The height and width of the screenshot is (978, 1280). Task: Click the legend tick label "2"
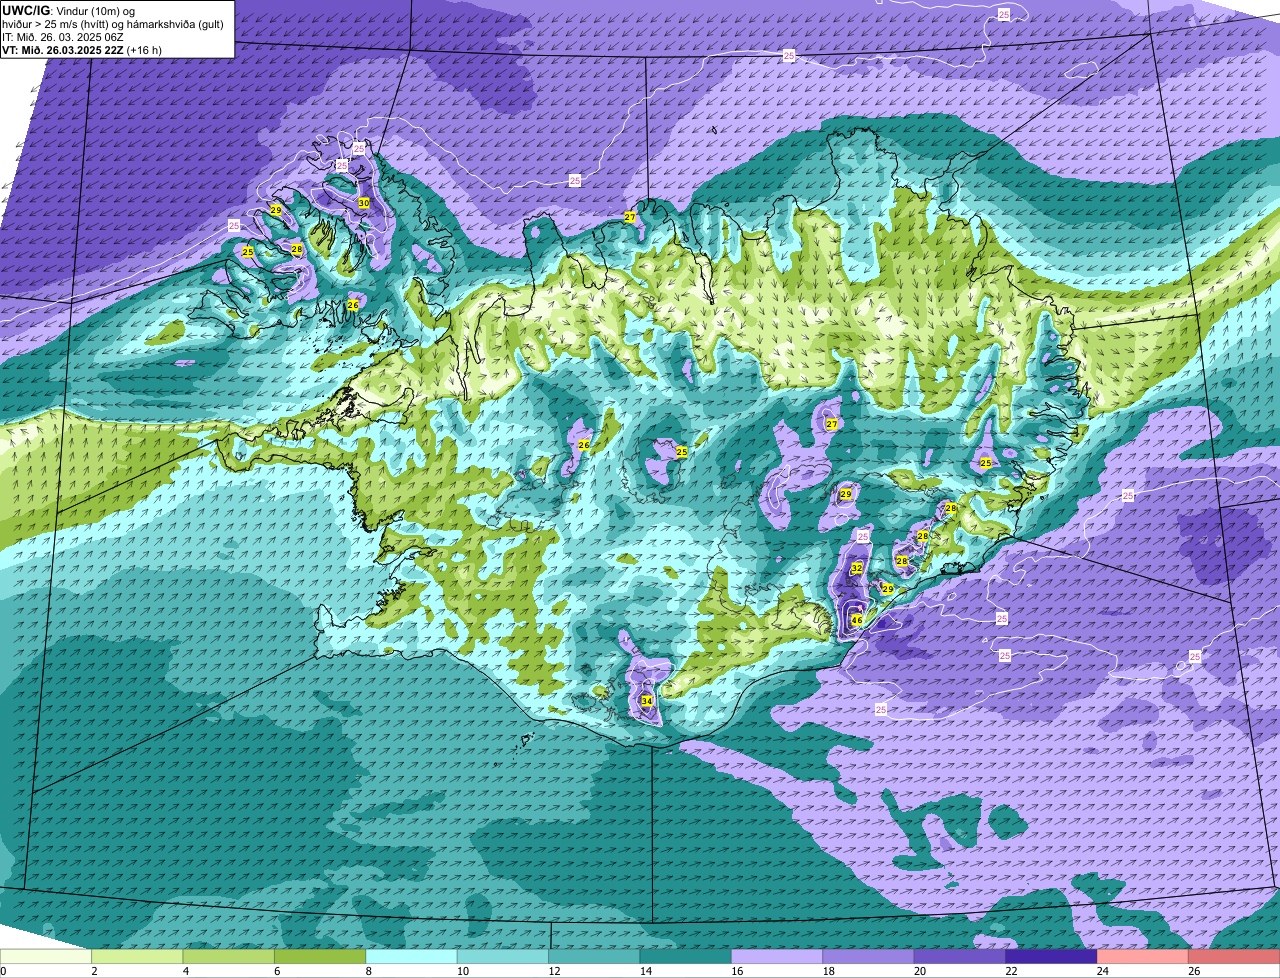point(94,971)
